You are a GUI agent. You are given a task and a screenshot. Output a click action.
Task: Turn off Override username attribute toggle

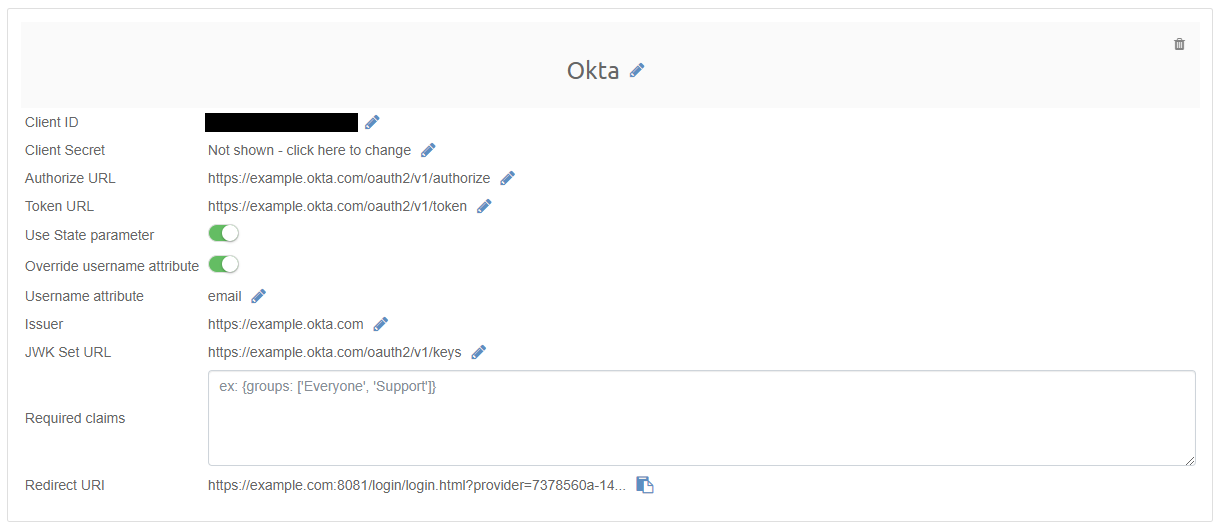pyautogui.click(x=223, y=265)
